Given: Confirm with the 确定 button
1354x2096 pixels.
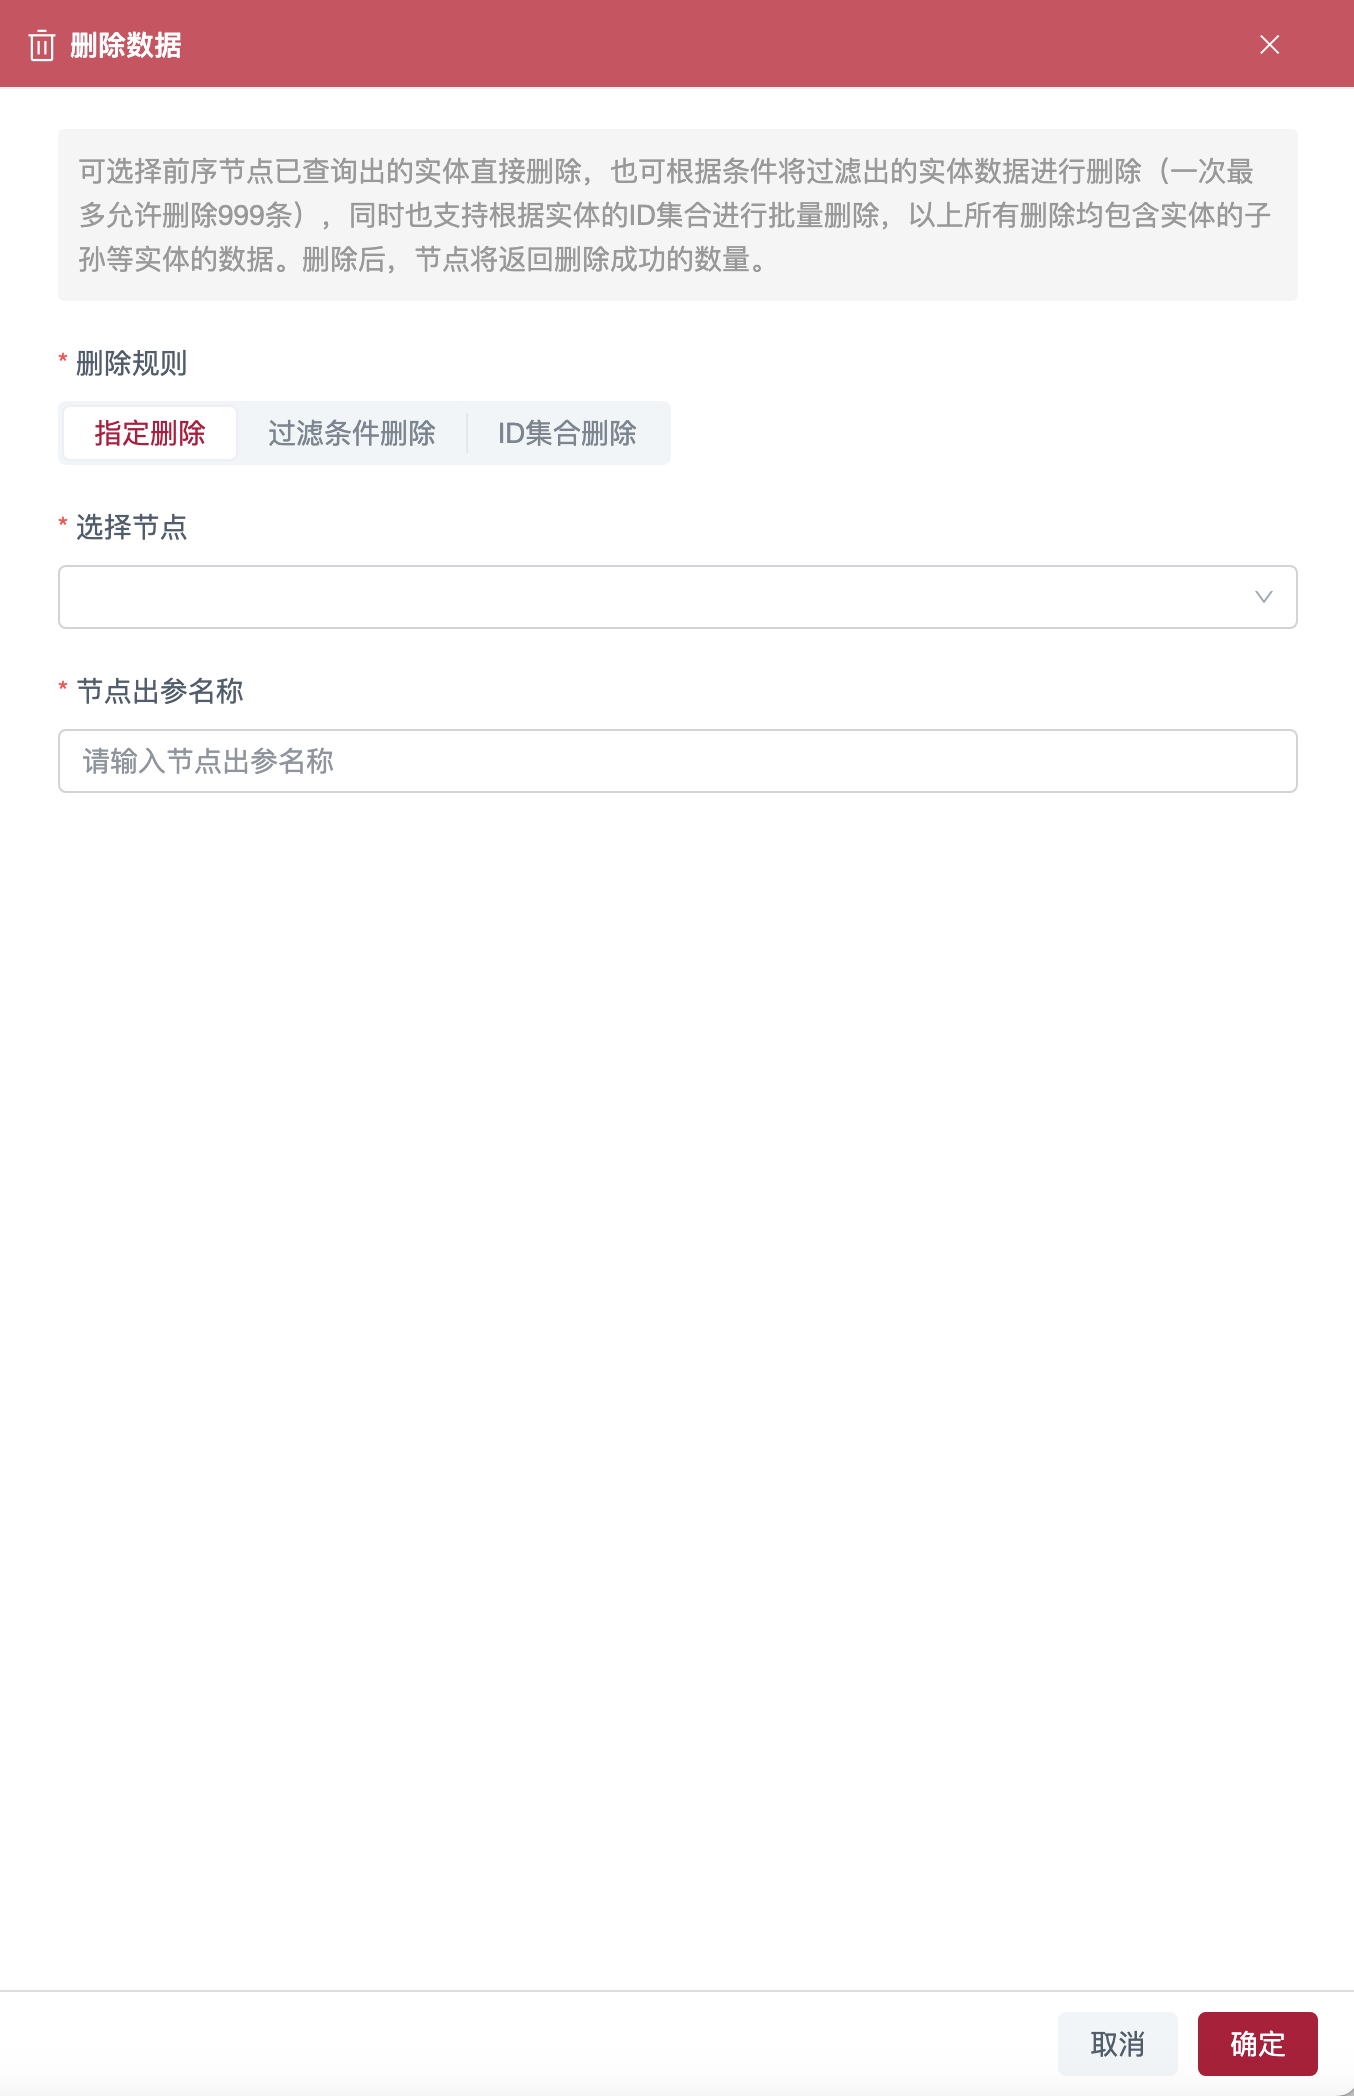Looking at the screenshot, I should click(1258, 2044).
